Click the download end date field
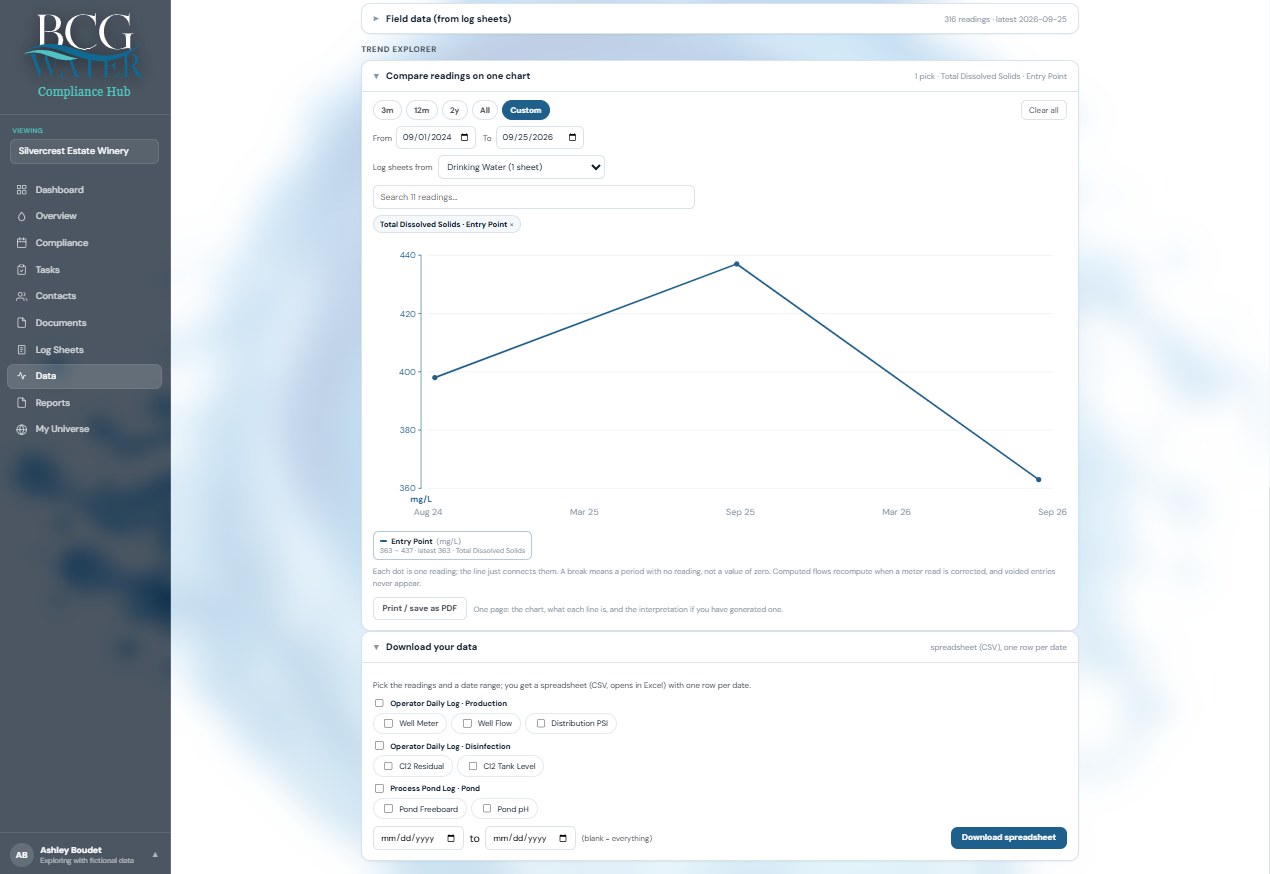1270x874 pixels. [x=530, y=838]
